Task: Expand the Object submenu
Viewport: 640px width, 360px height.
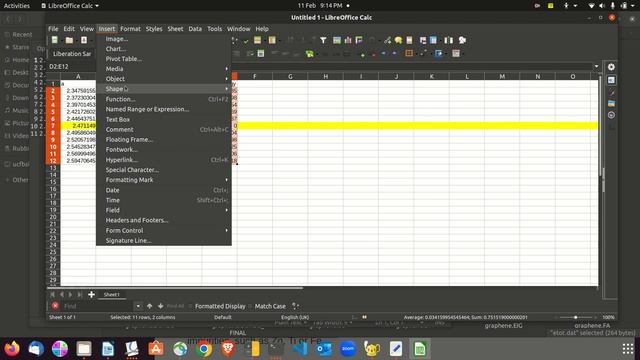Action: click(x=164, y=79)
